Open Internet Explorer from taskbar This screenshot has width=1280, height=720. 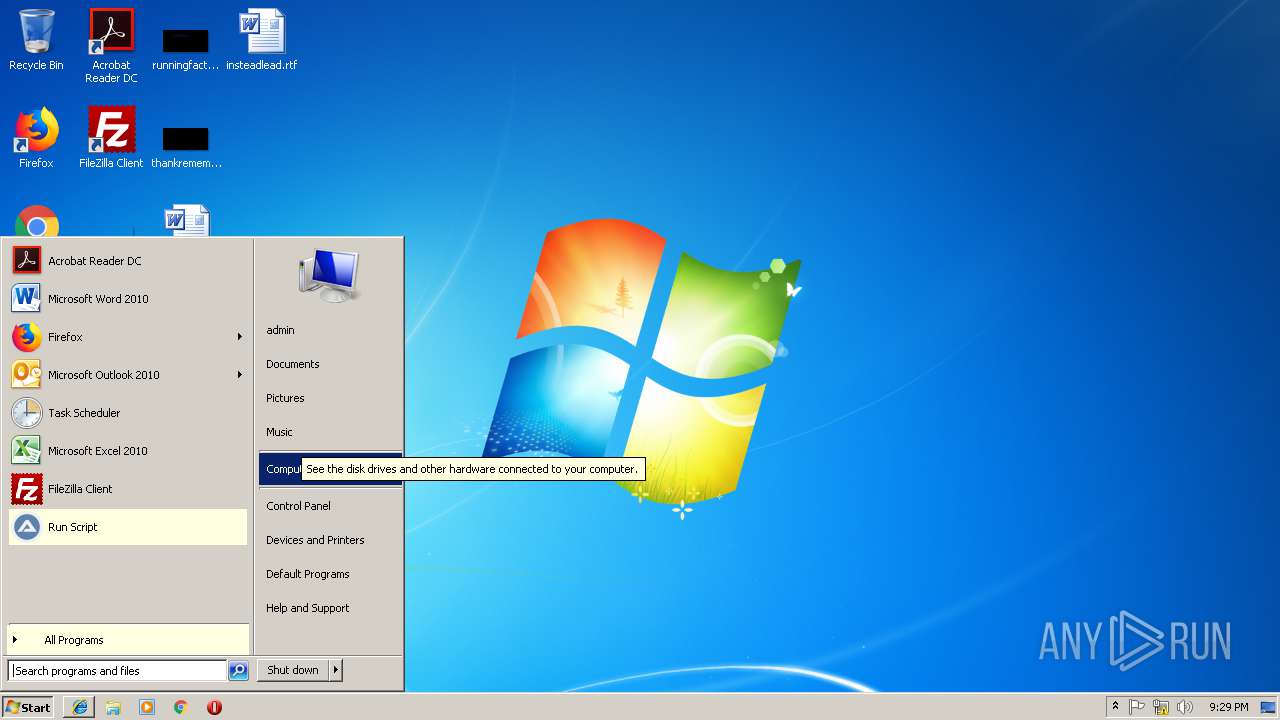click(80, 707)
